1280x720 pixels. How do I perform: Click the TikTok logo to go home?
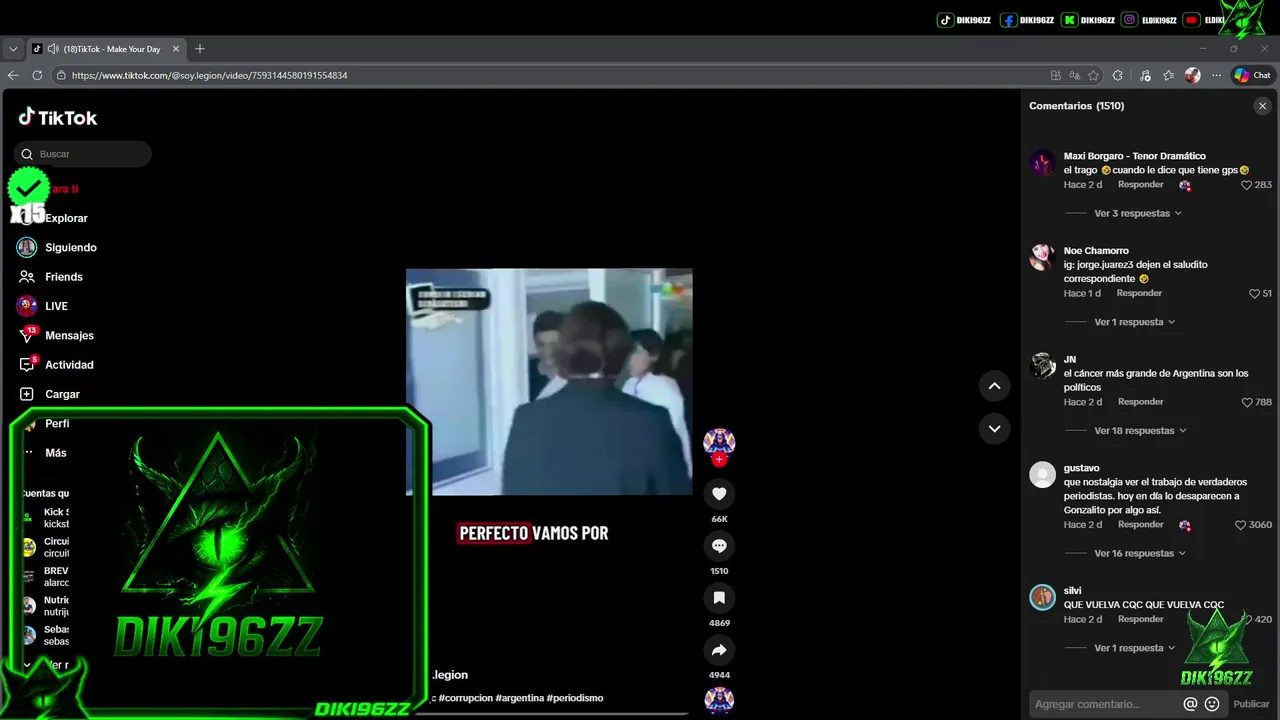pos(57,117)
